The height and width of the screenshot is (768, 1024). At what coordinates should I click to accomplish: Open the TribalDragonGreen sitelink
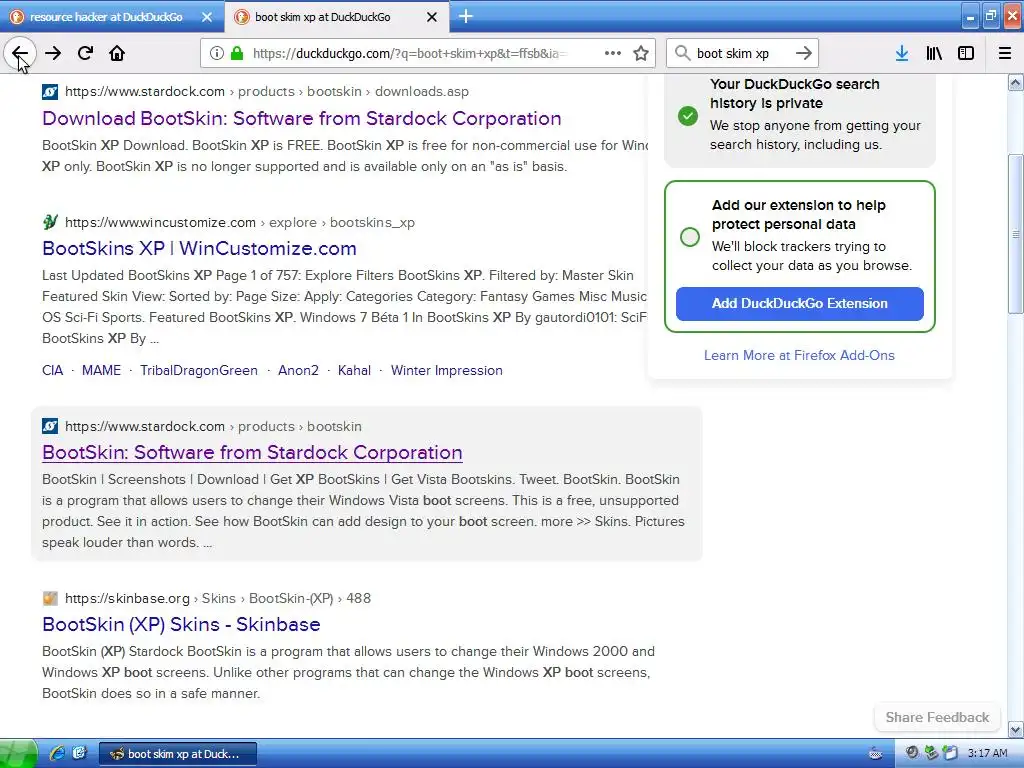(x=199, y=370)
